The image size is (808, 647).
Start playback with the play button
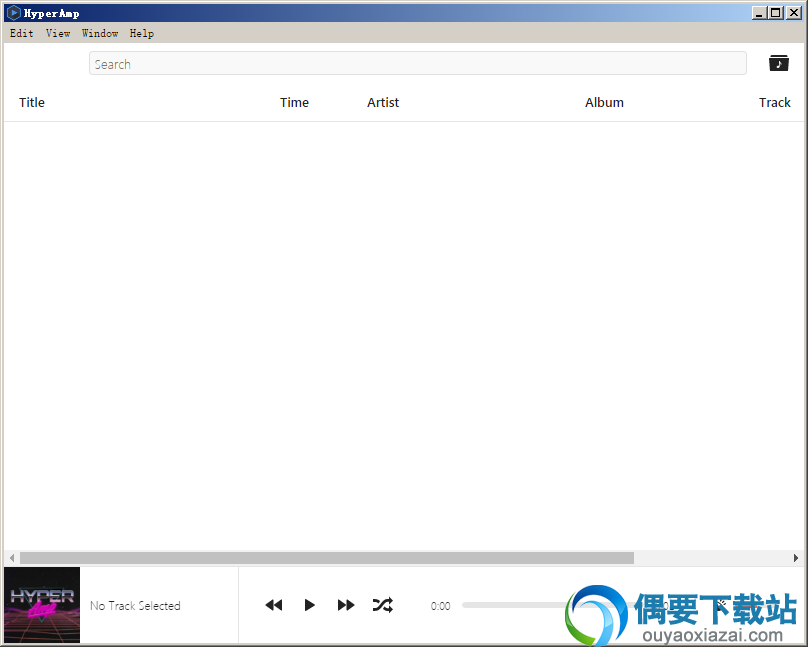pyautogui.click(x=309, y=605)
